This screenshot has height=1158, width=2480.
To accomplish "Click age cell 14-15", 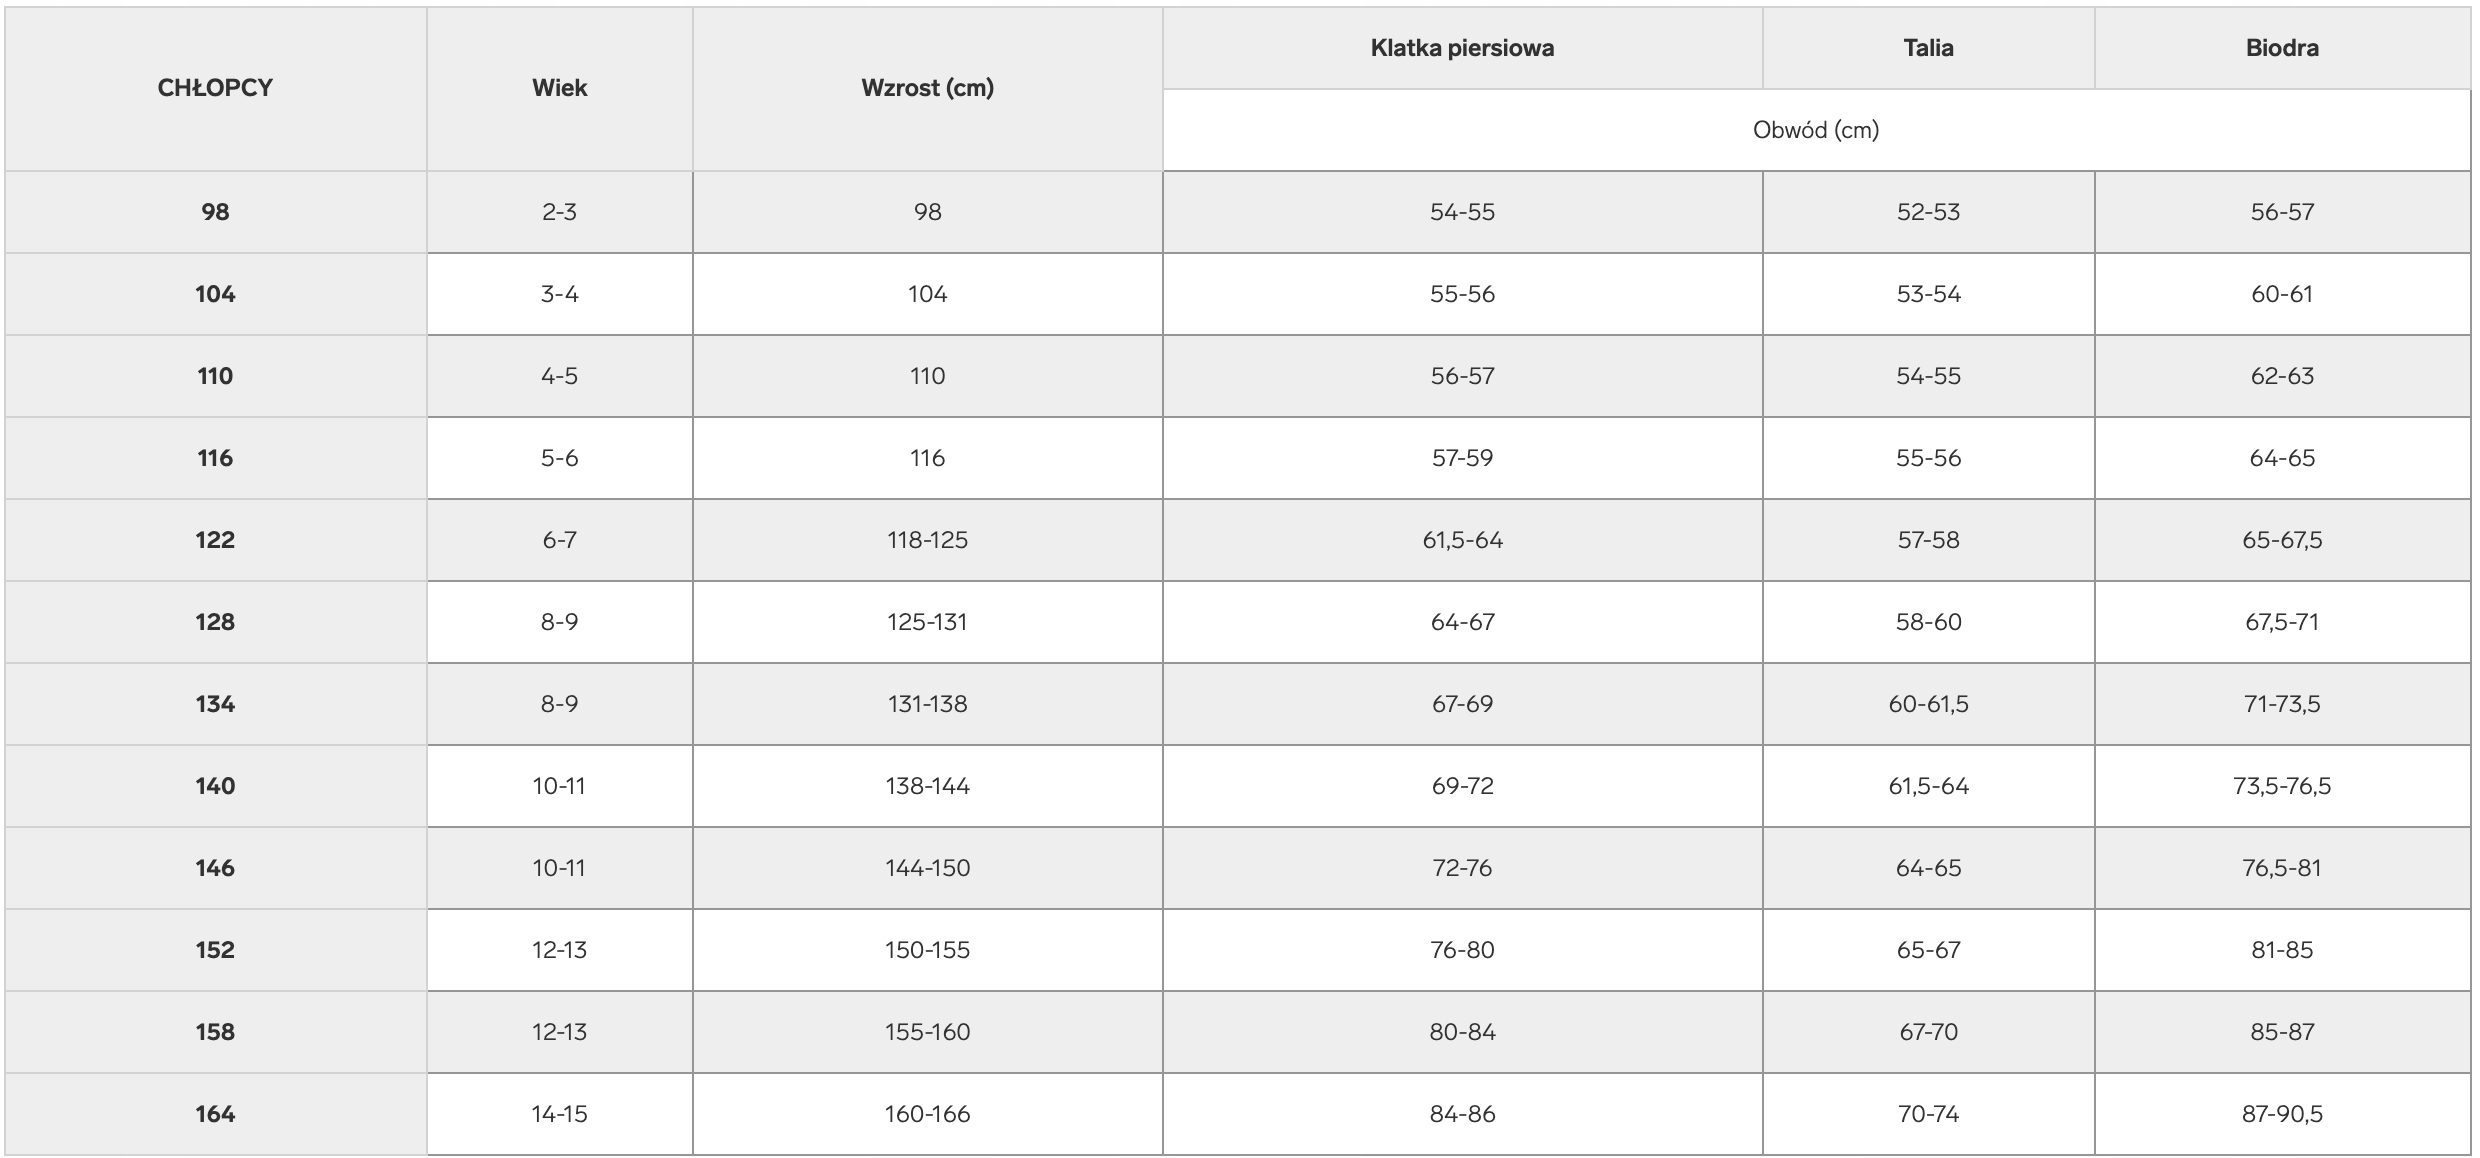I will [559, 1114].
